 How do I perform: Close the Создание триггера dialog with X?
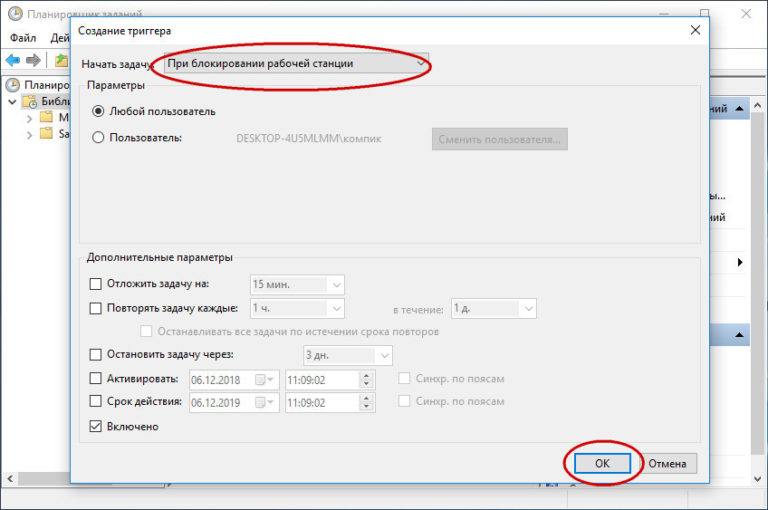coord(694,31)
